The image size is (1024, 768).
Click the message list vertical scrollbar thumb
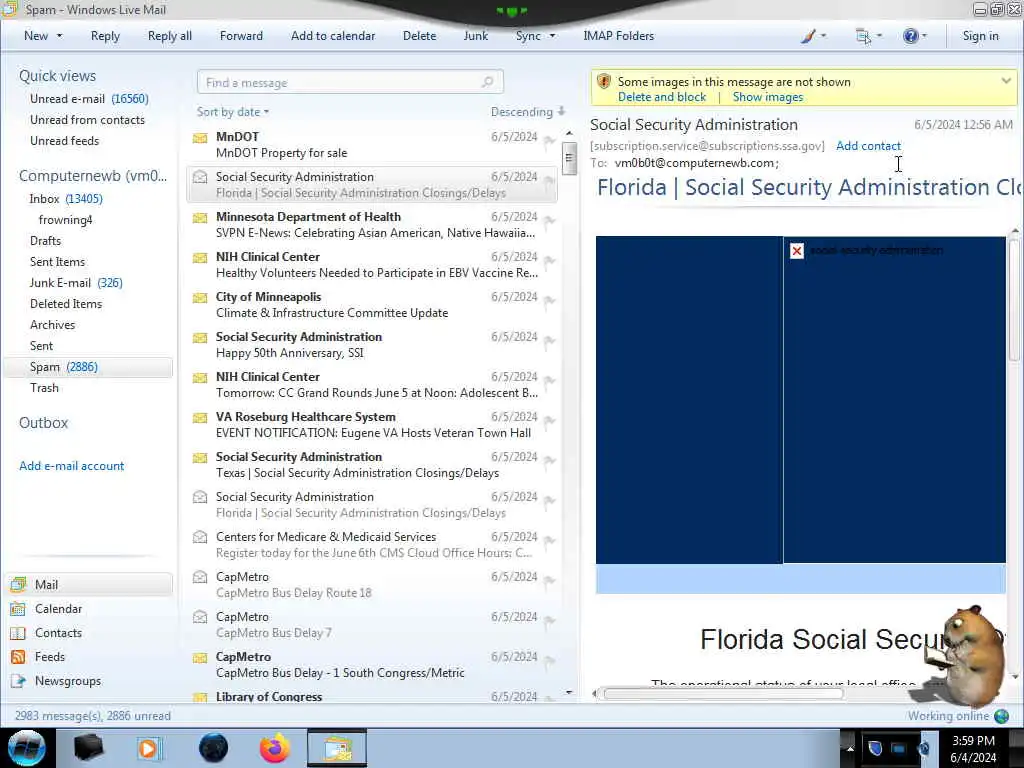(569, 158)
